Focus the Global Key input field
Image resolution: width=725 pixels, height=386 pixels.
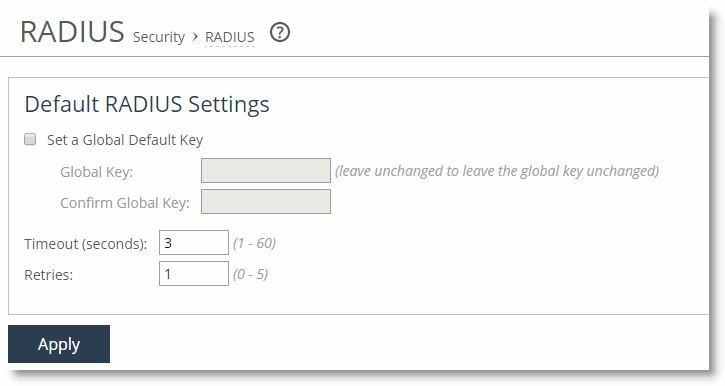click(266, 171)
